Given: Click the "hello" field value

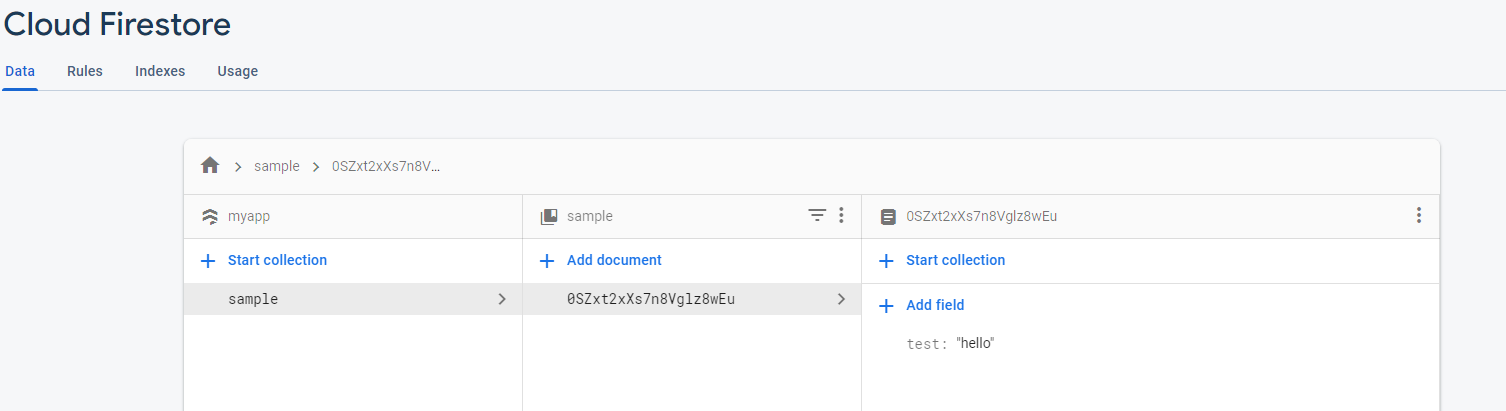Looking at the screenshot, I should point(975,343).
